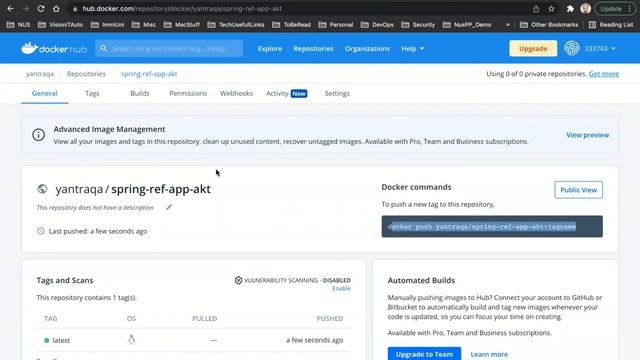The width and height of the screenshot is (640, 360).
Task: Open the Other Bookmarks folder
Action: [x=549, y=24]
